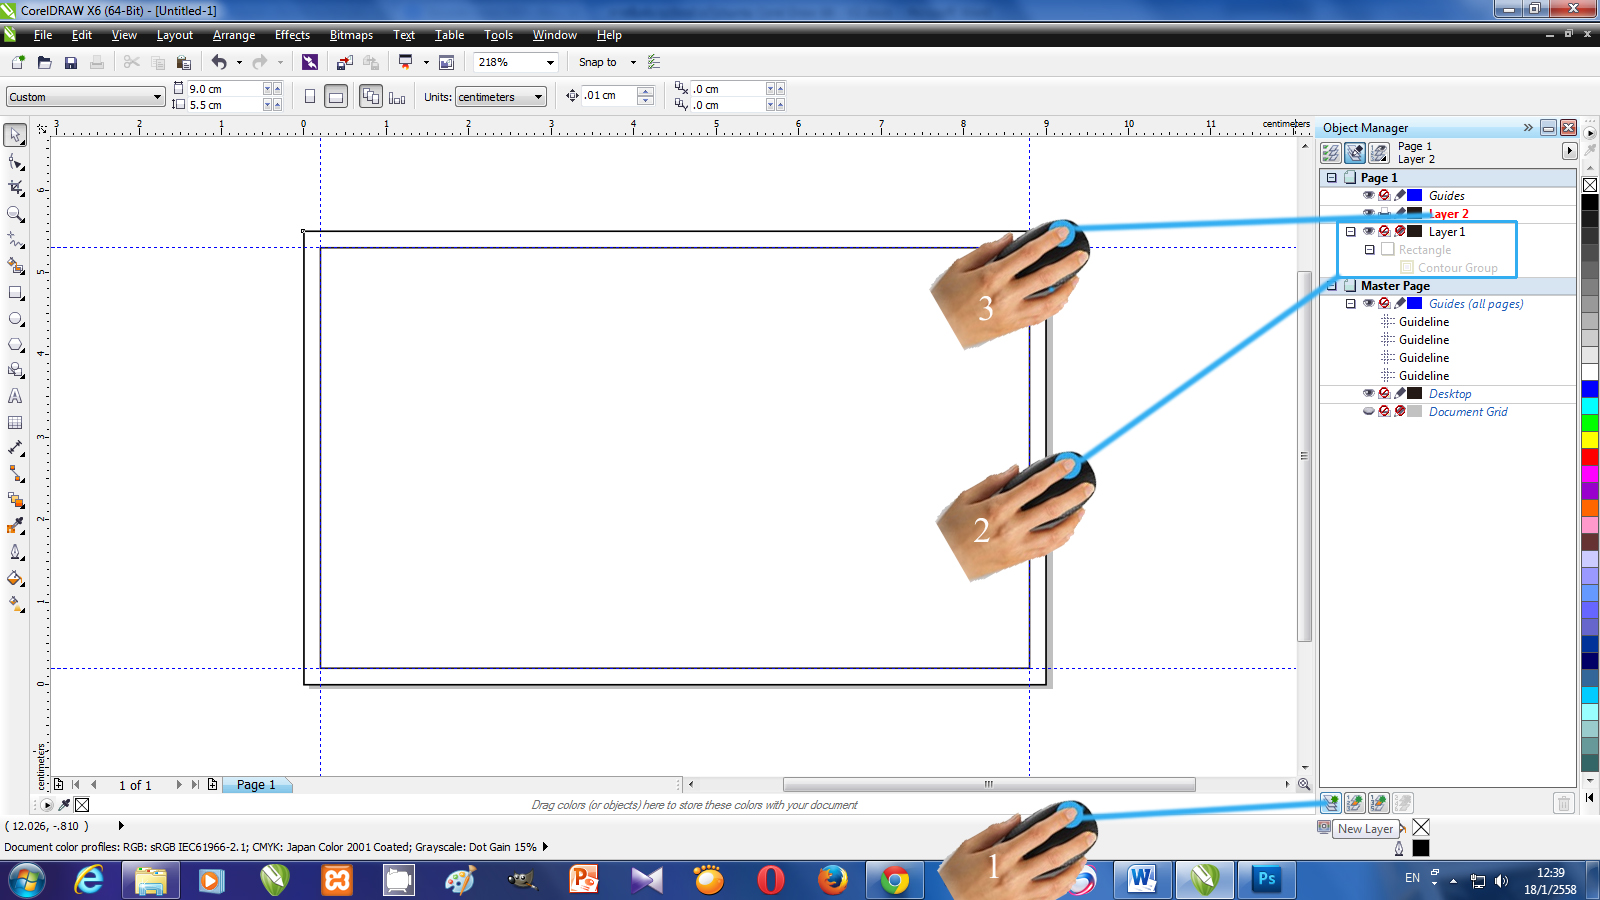Click the Import icon in toolbar
Viewport: 1600px width, 900px height.
click(x=344, y=62)
